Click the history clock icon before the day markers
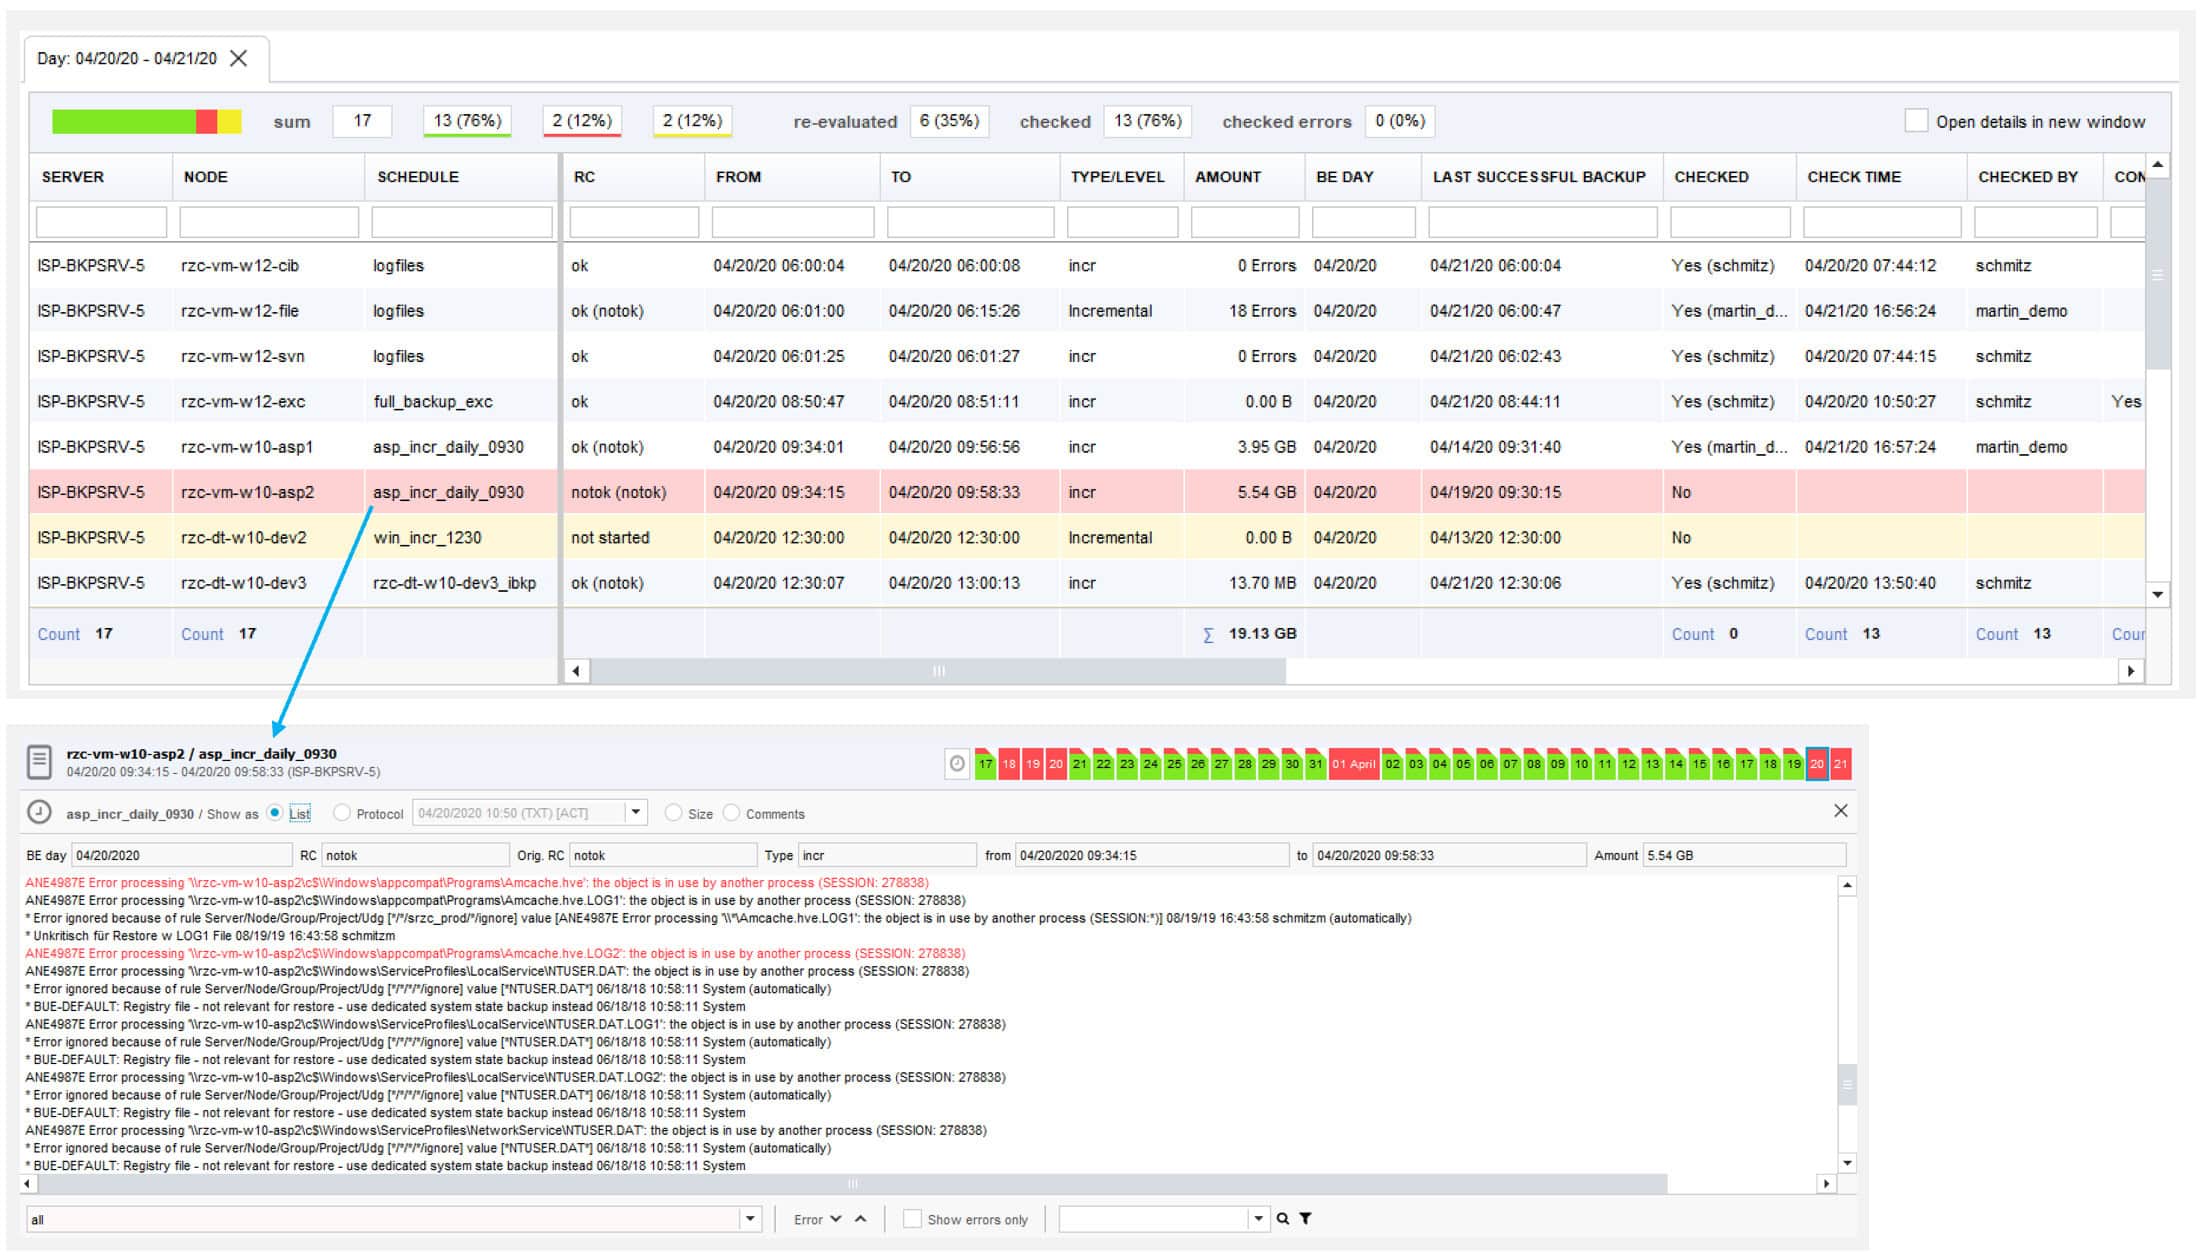The image size is (2204, 1255). click(957, 764)
